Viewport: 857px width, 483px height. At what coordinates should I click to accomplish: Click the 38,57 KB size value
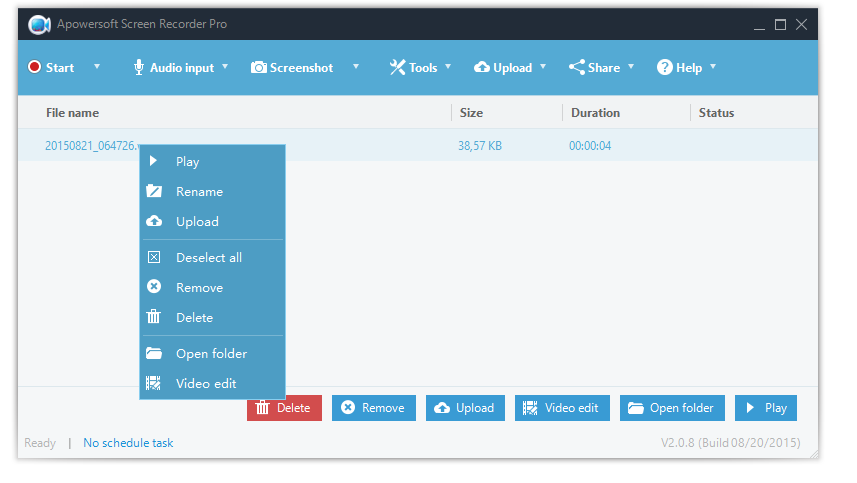(x=480, y=146)
